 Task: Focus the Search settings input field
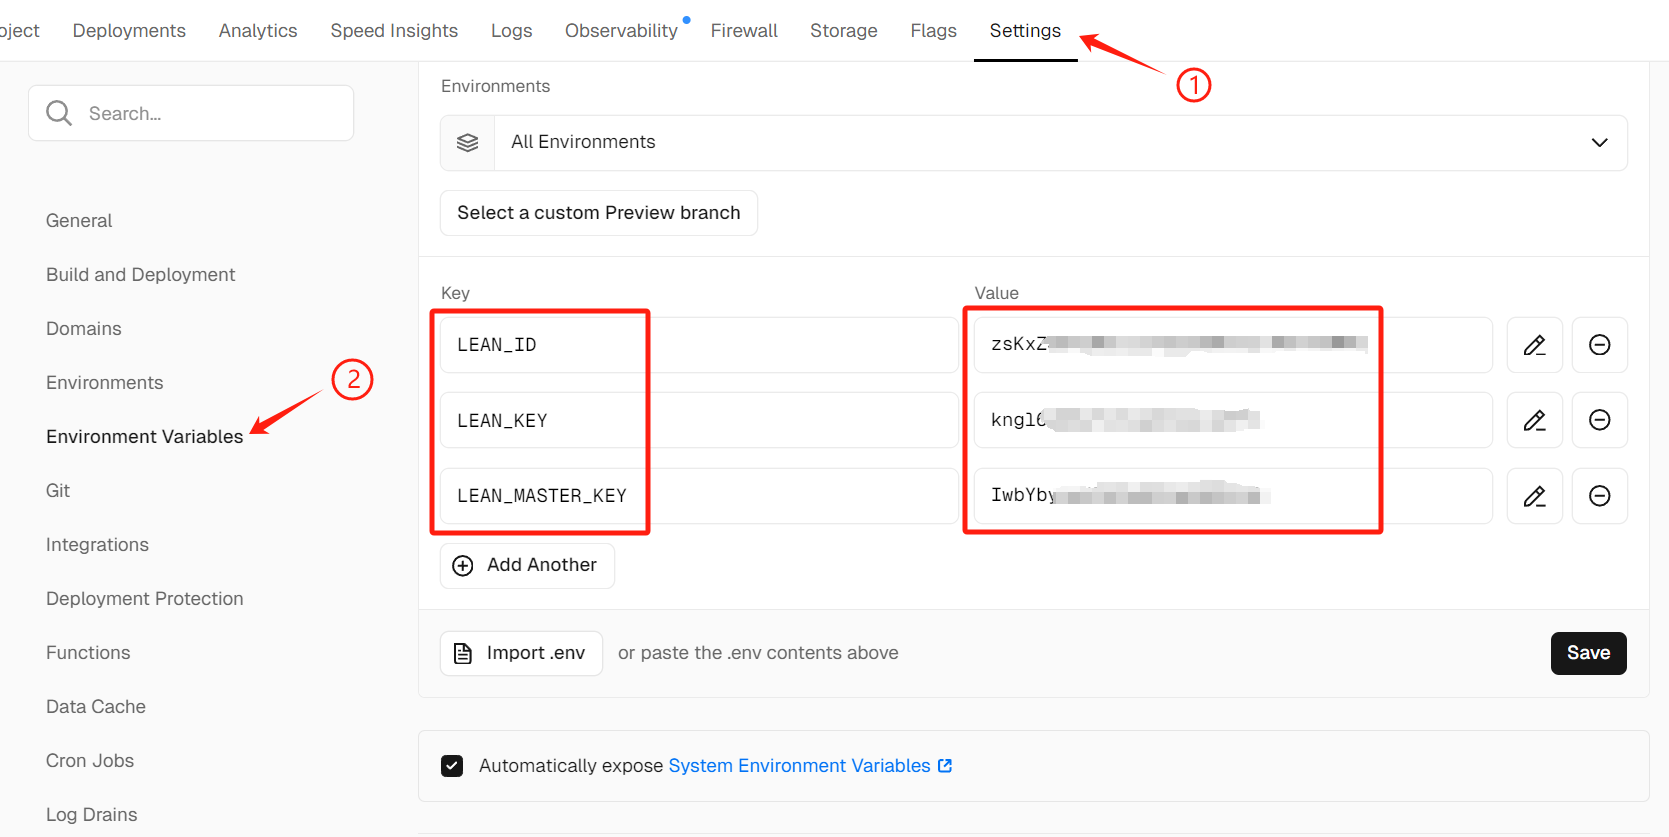tap(210, 113)
